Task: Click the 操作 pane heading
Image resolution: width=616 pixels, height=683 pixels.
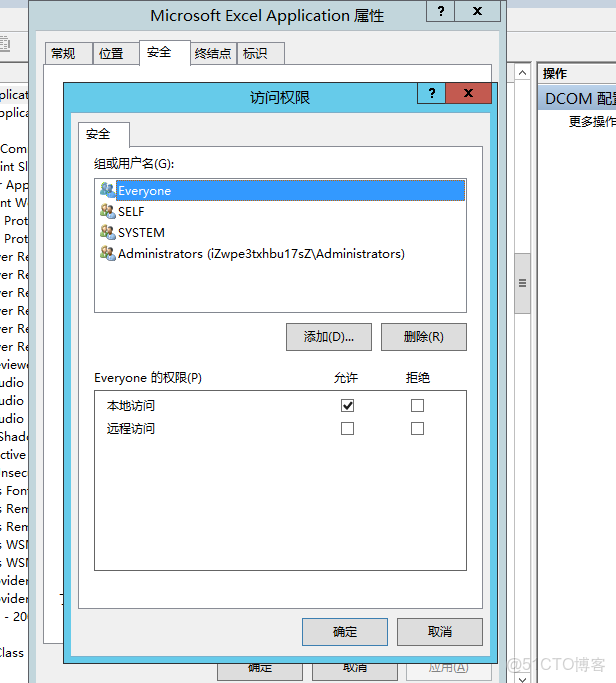Action: 555,74
